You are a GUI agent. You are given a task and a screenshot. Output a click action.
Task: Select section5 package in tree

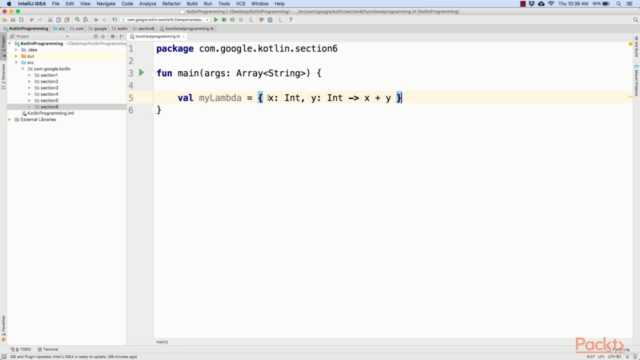49,100
